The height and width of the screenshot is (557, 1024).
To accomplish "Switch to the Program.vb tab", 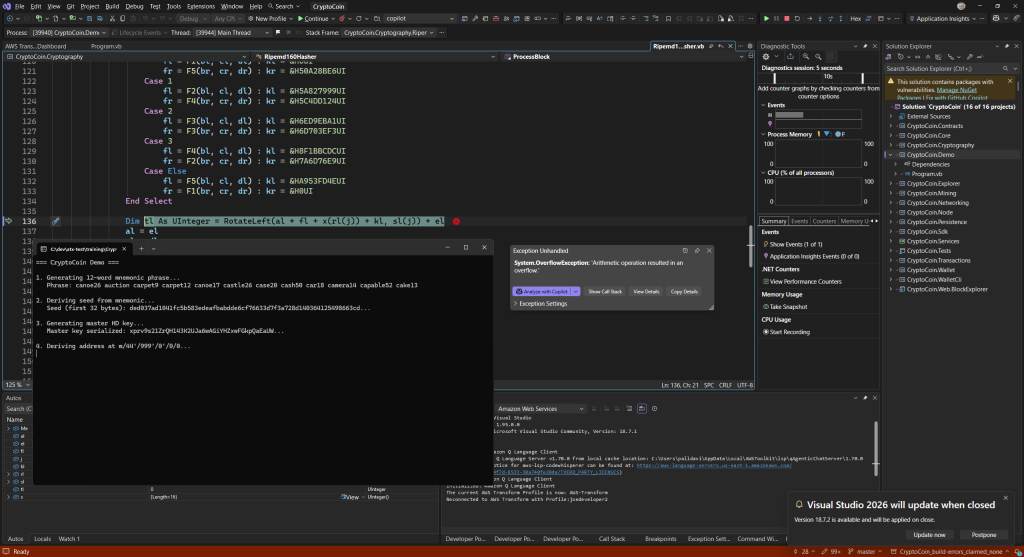I will (x=106, y=46).
